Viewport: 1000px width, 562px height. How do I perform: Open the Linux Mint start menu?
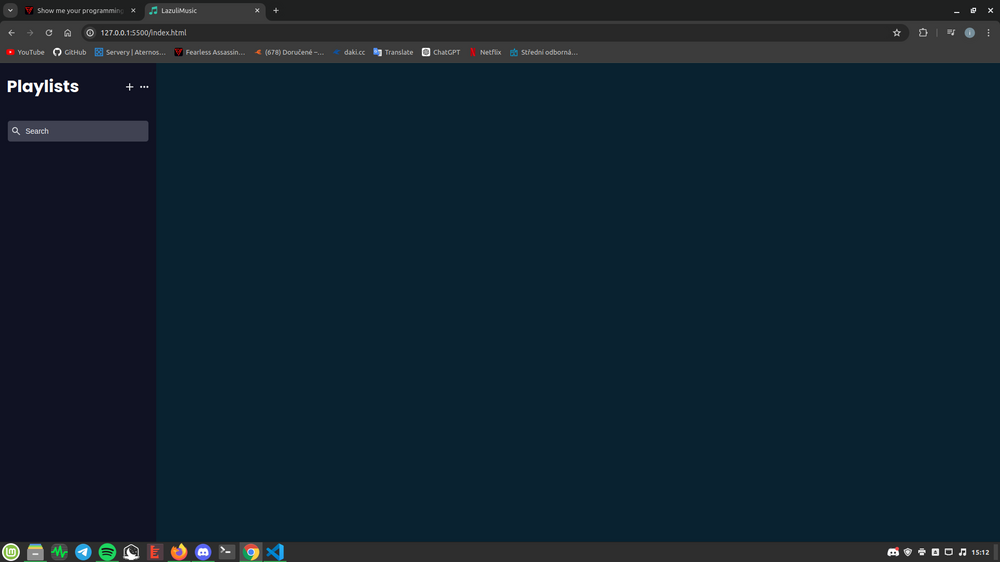(x=11, y=552)
